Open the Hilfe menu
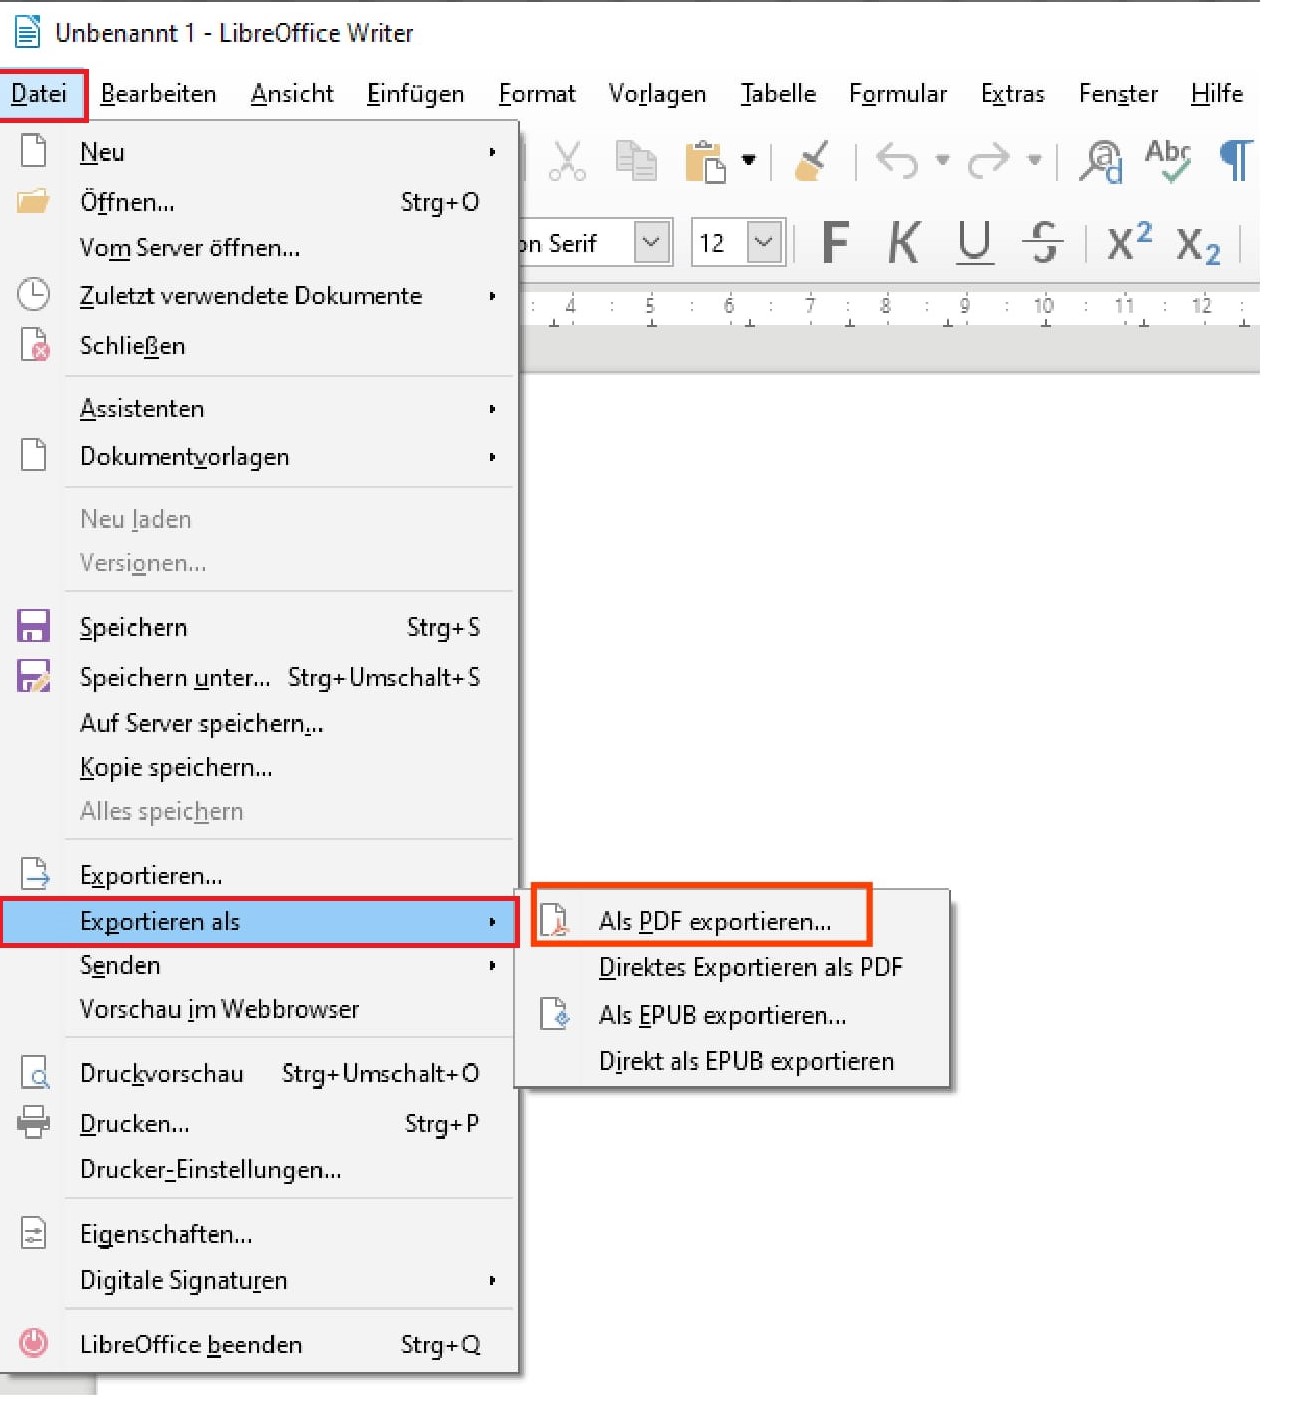 tap(1217, 94)
